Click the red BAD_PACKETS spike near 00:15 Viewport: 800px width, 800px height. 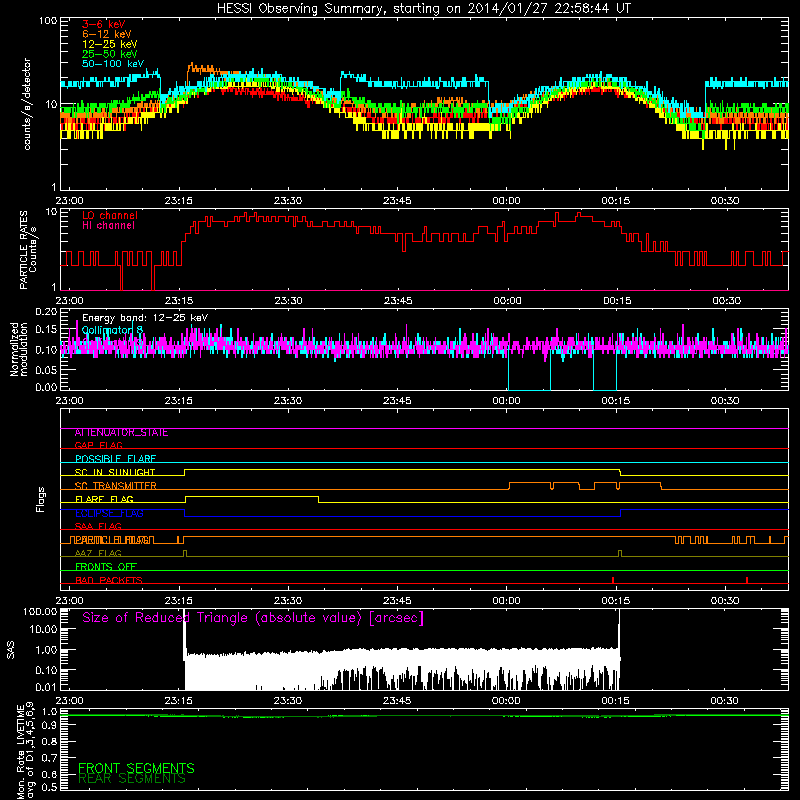click(613, 580)
